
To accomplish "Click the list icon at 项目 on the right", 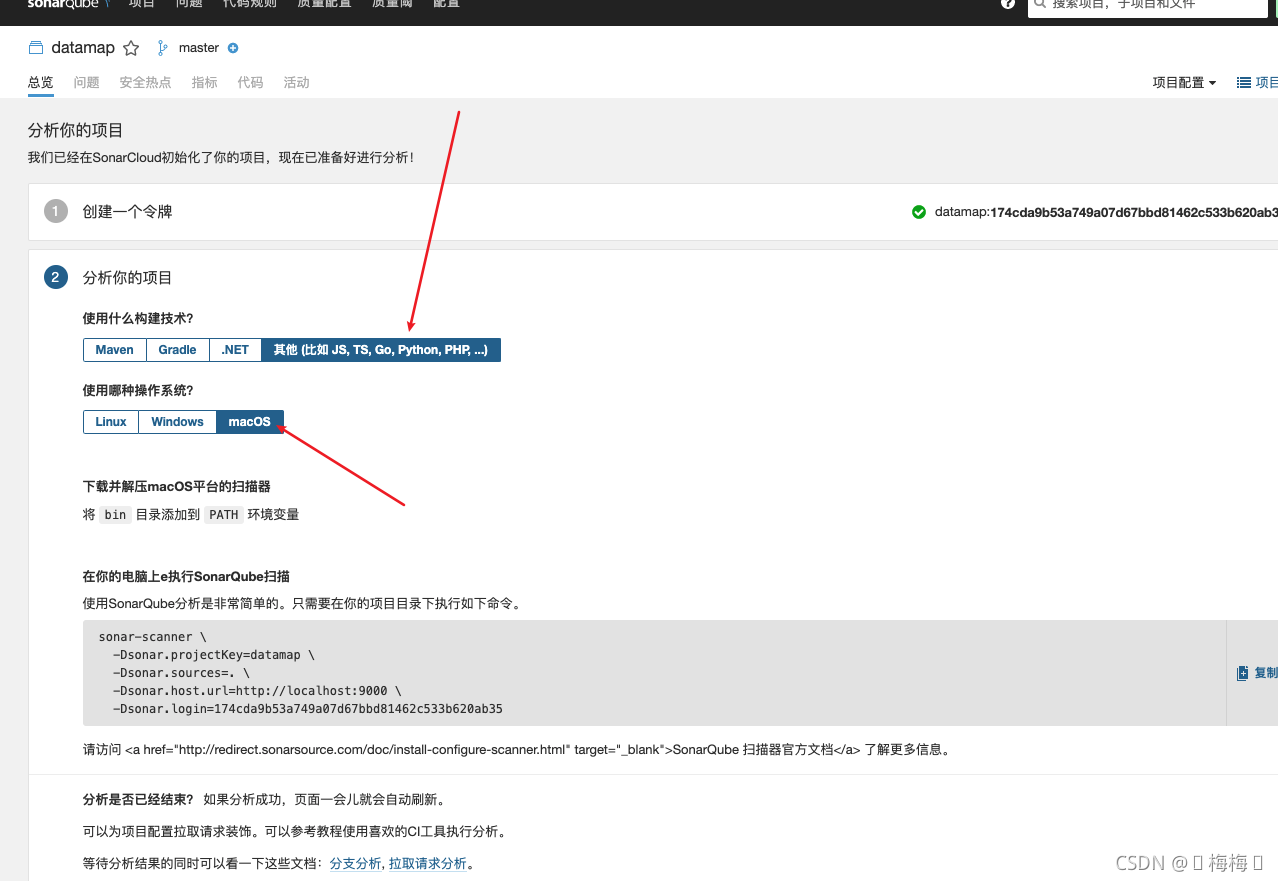I will point(1244,83).
